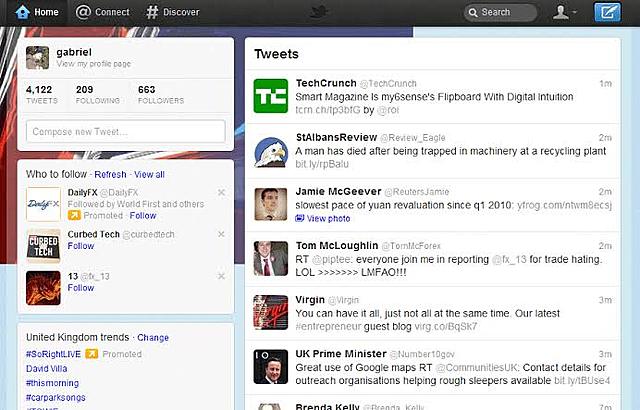Open the virg.co/BqSk7 link
640x410 pixels.
[x=446, y=327]
